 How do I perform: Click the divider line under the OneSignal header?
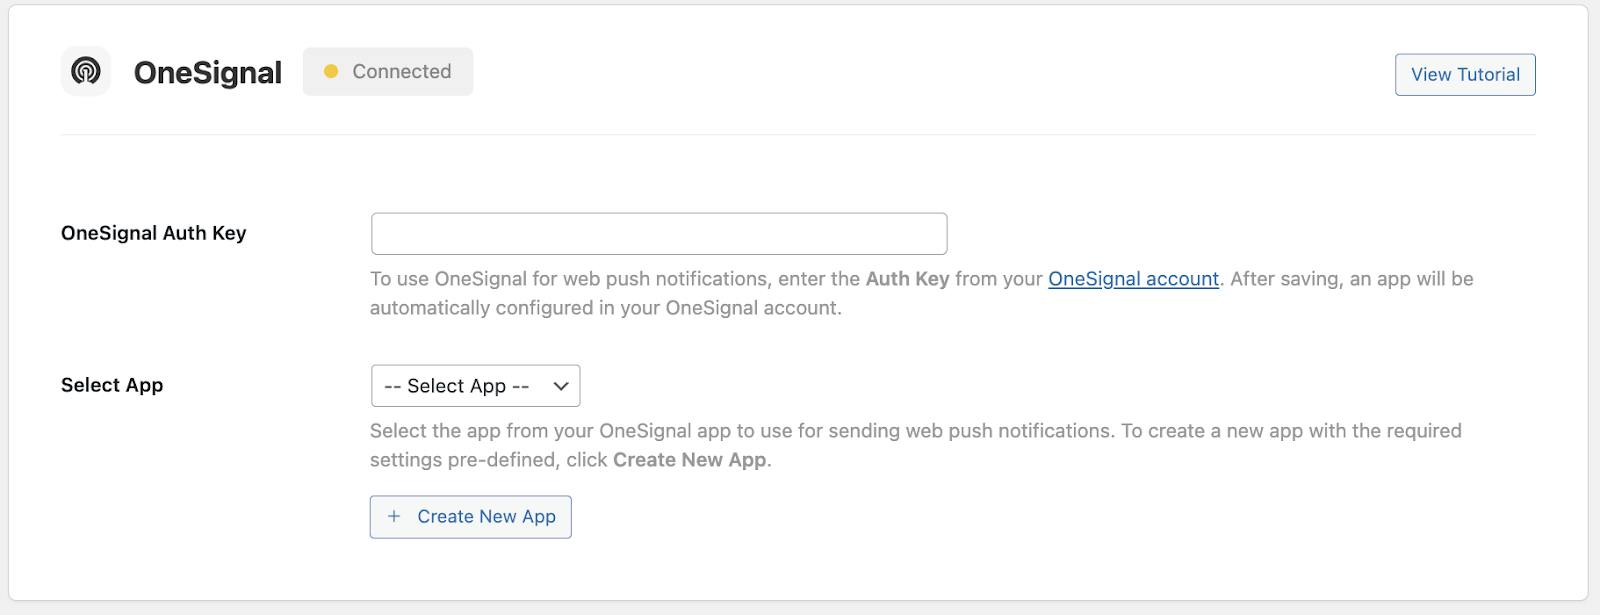798,134
